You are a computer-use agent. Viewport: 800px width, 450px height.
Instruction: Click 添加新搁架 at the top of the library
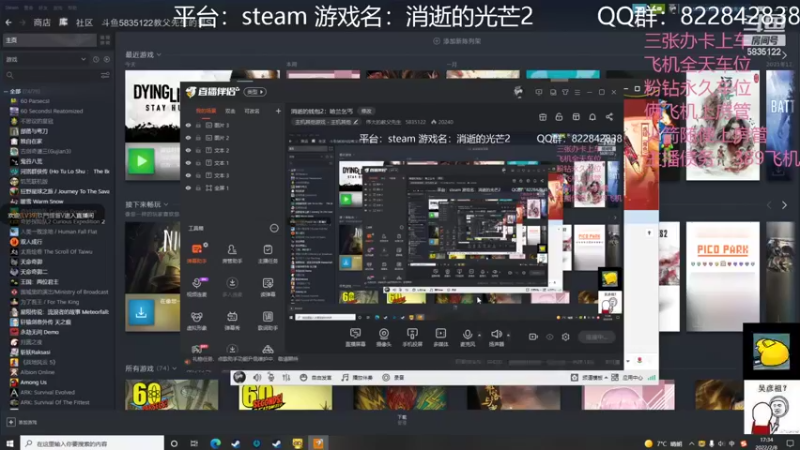[x=457, y=41]
